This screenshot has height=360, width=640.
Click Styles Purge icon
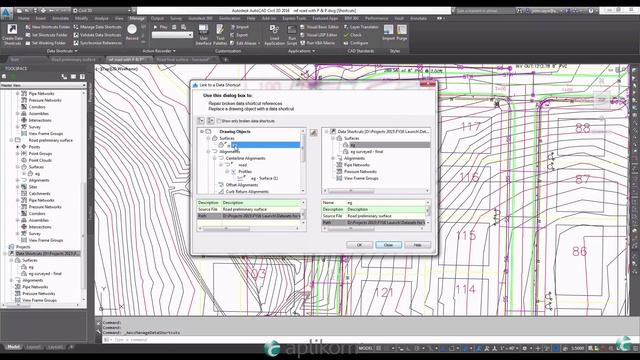[402, 32]
